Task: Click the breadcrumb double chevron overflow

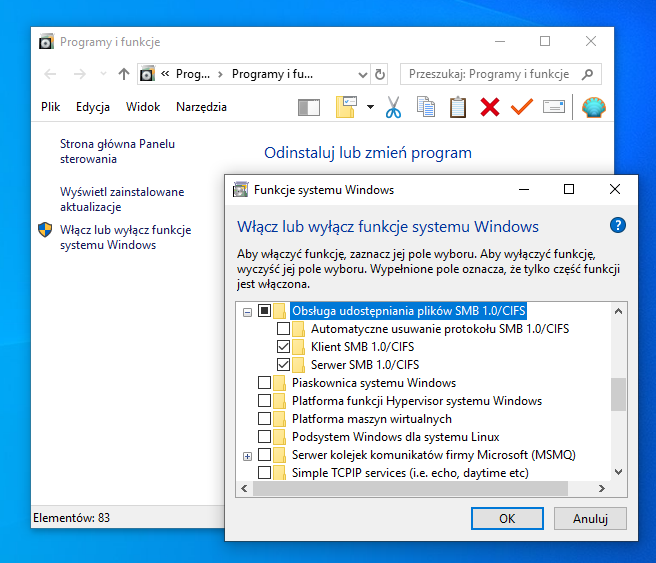Action: [x=165, y=74]
